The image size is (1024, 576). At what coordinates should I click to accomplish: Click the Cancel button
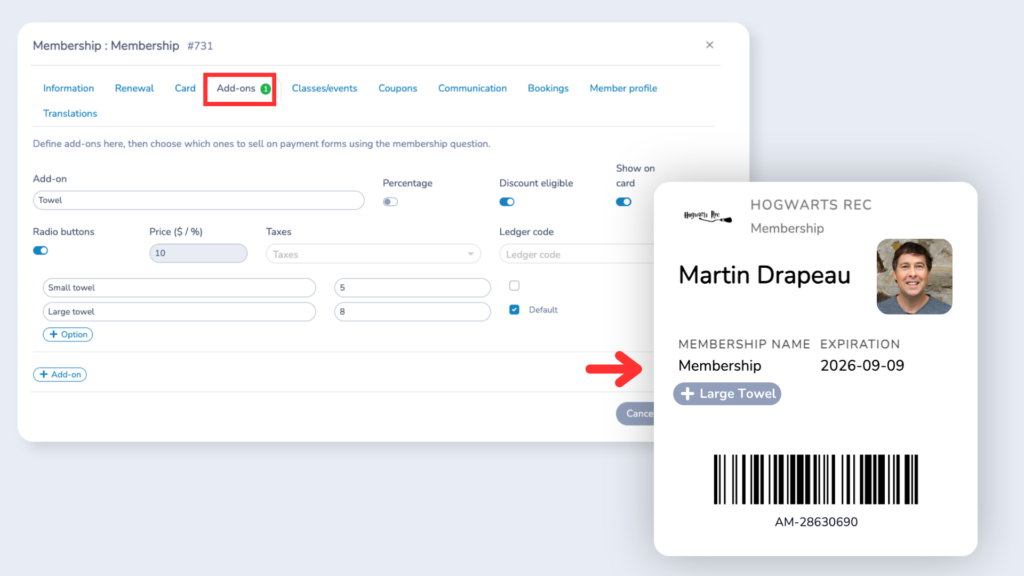[635, 413]
